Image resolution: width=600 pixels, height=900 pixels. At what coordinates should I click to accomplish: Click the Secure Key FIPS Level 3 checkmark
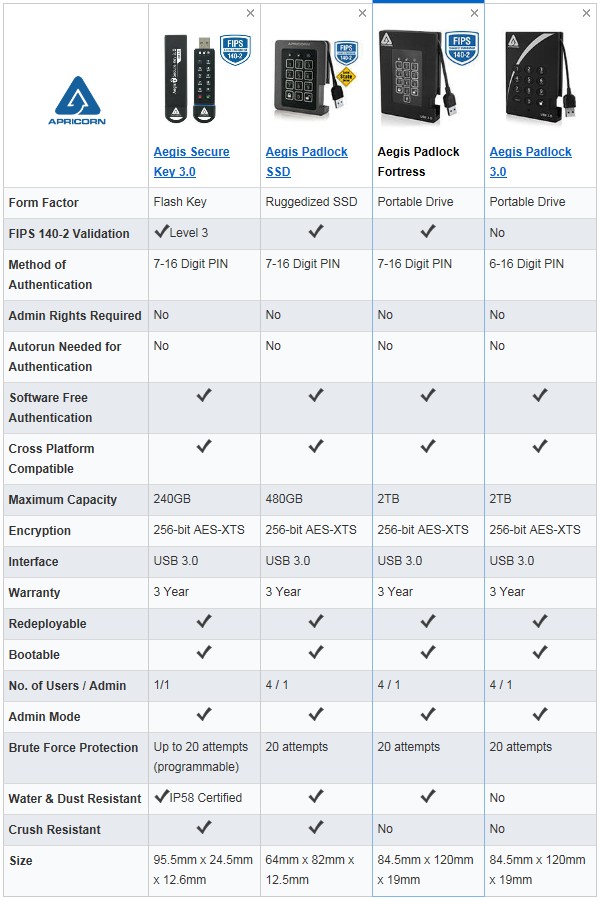[x=161, y=232]
